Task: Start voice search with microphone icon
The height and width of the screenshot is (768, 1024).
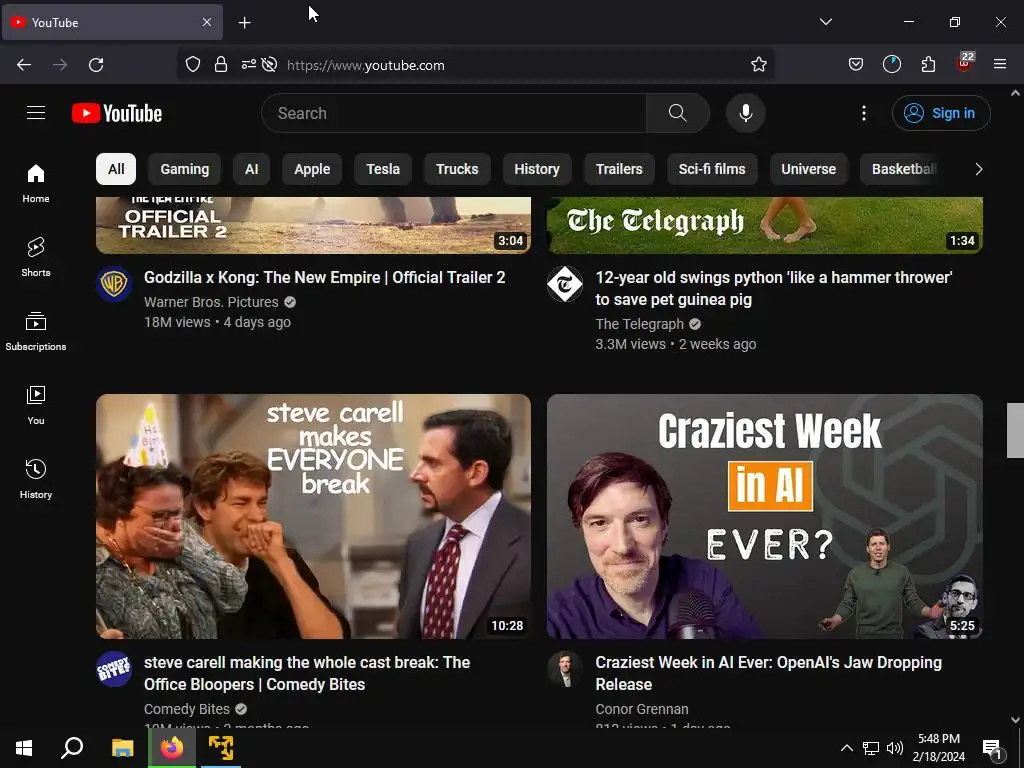Action: click(746, 113)
